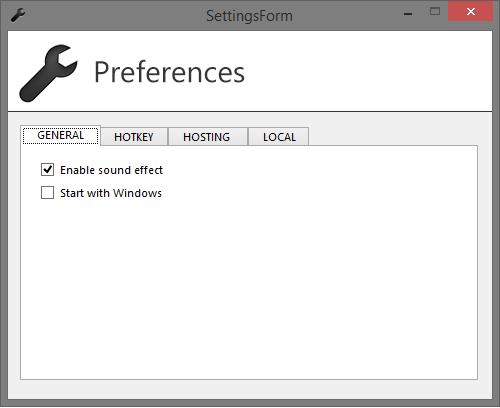This screenshot has width=500, height=408.
Task: Select the HOSTING tab
Action: (207, 137)
